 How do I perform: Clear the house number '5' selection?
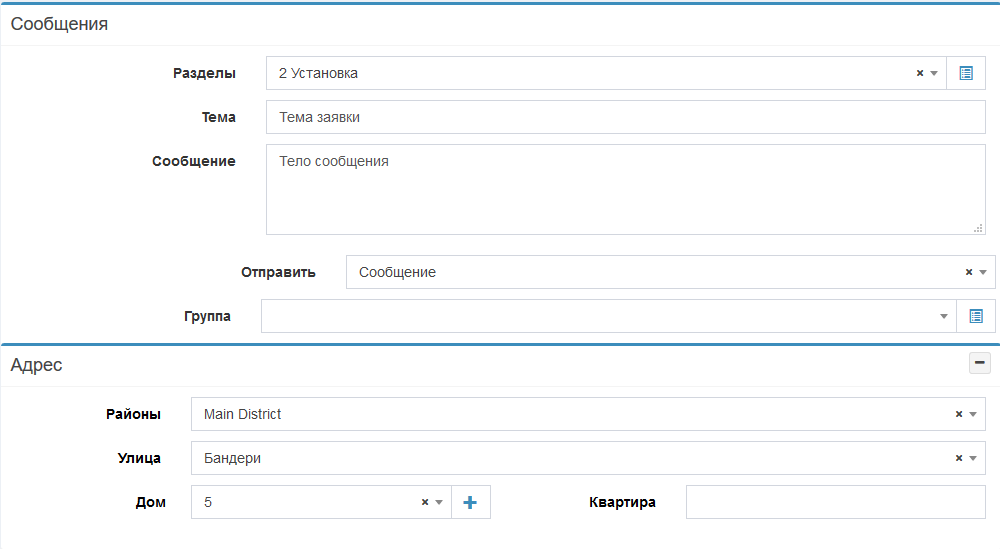(x=424, y=502)
